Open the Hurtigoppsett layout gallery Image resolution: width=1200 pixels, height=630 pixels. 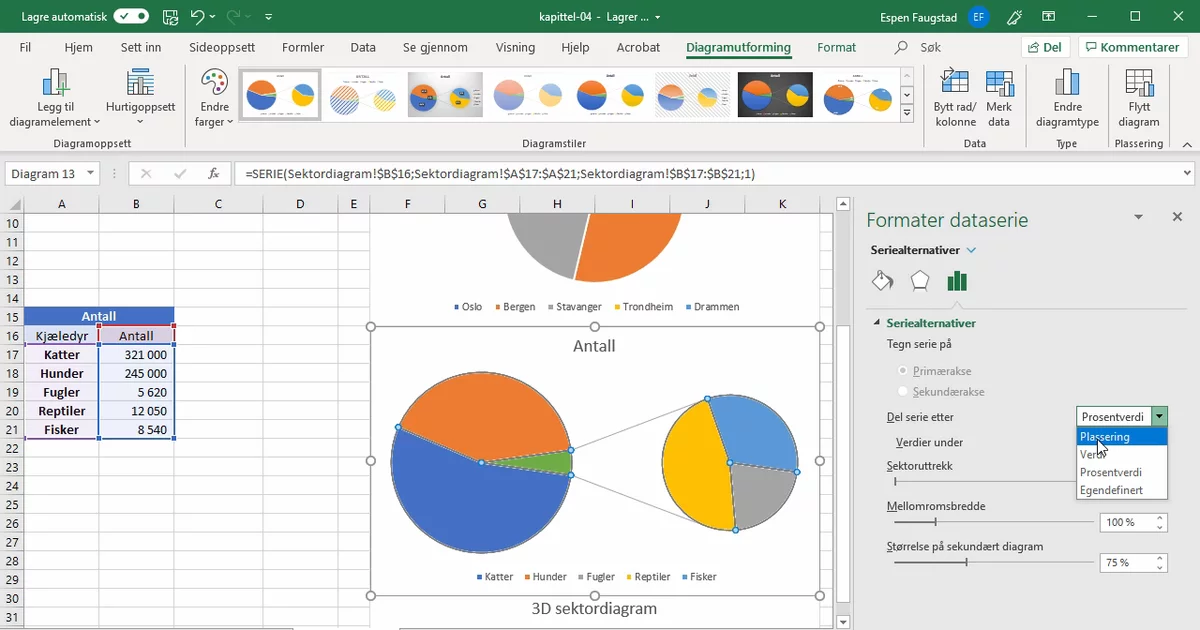click(x=140, y=99)
